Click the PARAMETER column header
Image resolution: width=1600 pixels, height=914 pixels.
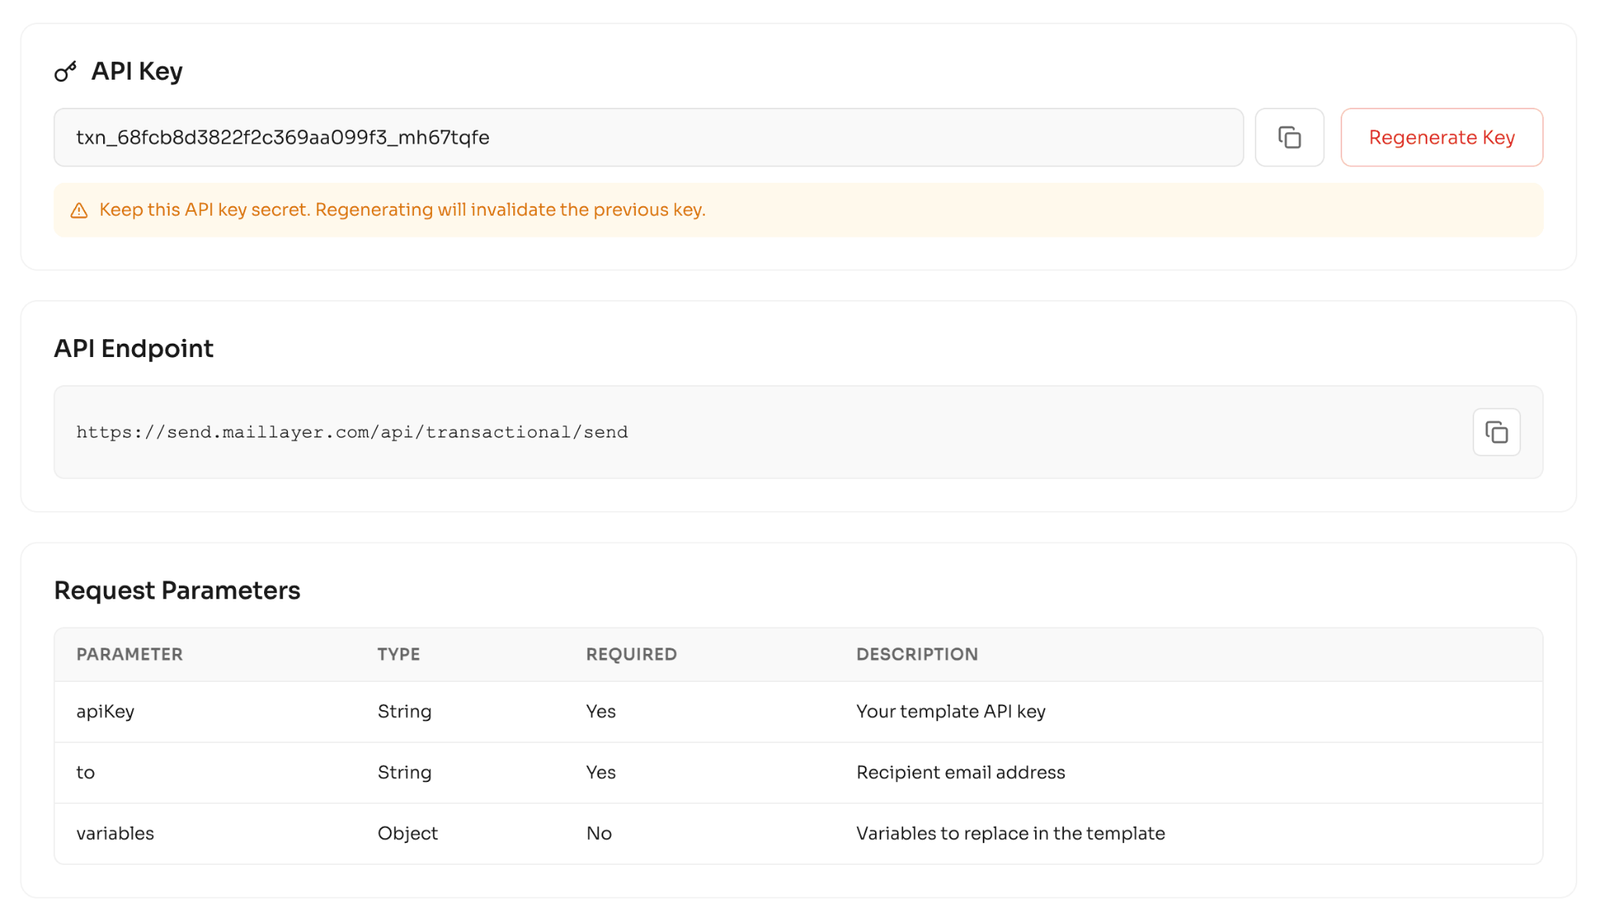click(x=129, y=654)
